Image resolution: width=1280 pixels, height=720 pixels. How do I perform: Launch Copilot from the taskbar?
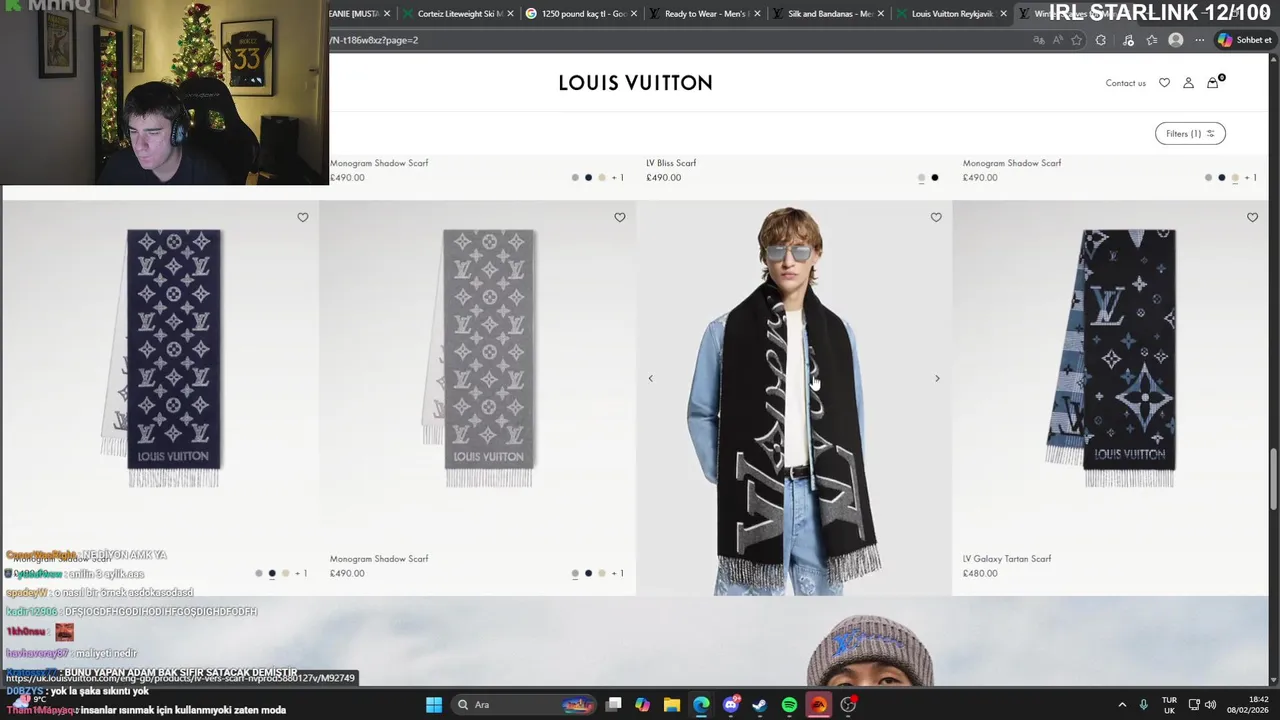tap(642, 705)
